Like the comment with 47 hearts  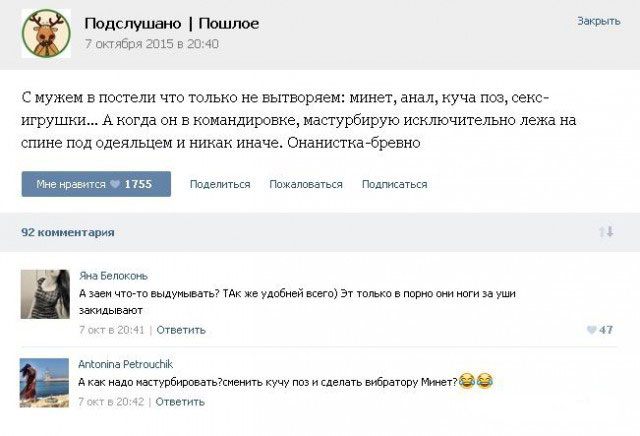click(599, 329)
